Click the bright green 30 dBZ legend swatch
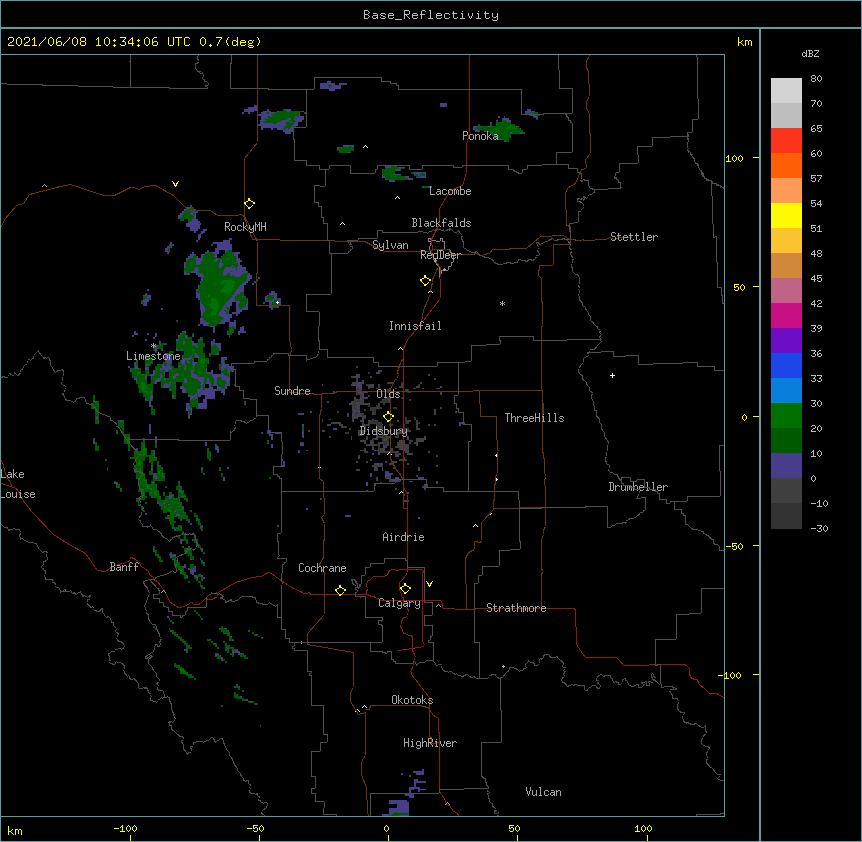 [x=786, y=416]
